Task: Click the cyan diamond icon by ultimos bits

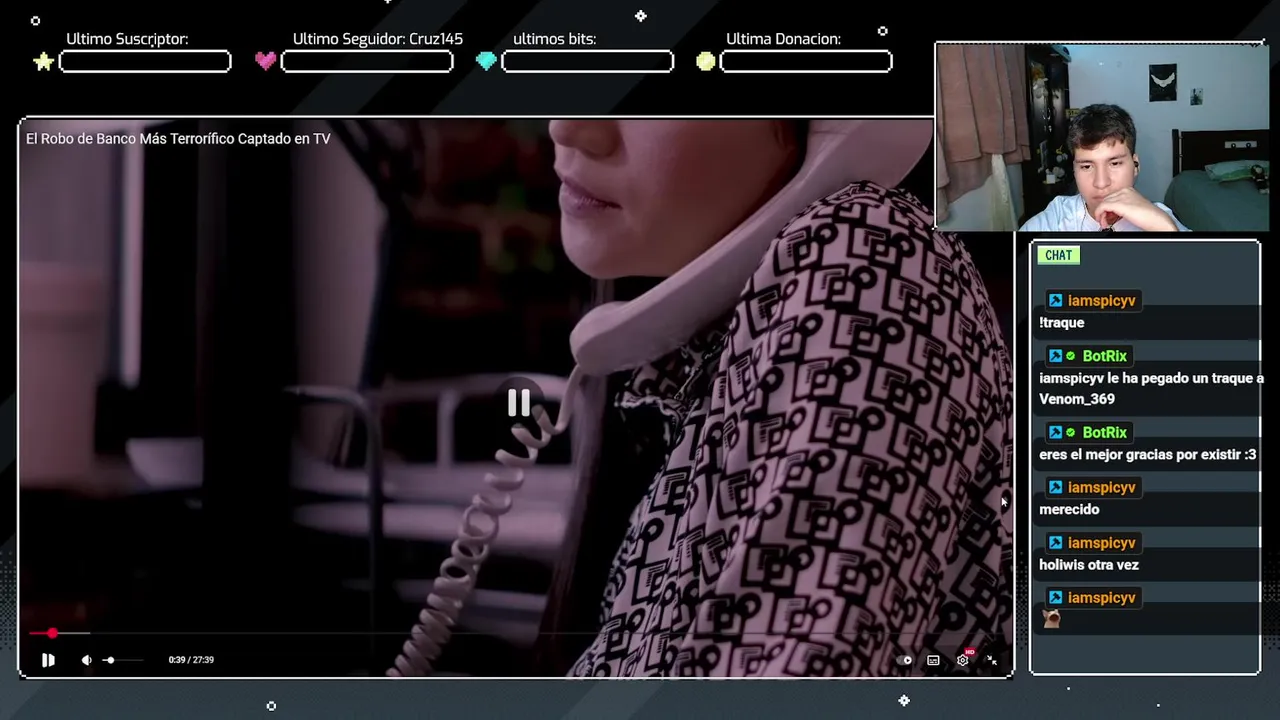Action: tap(486, 61)
